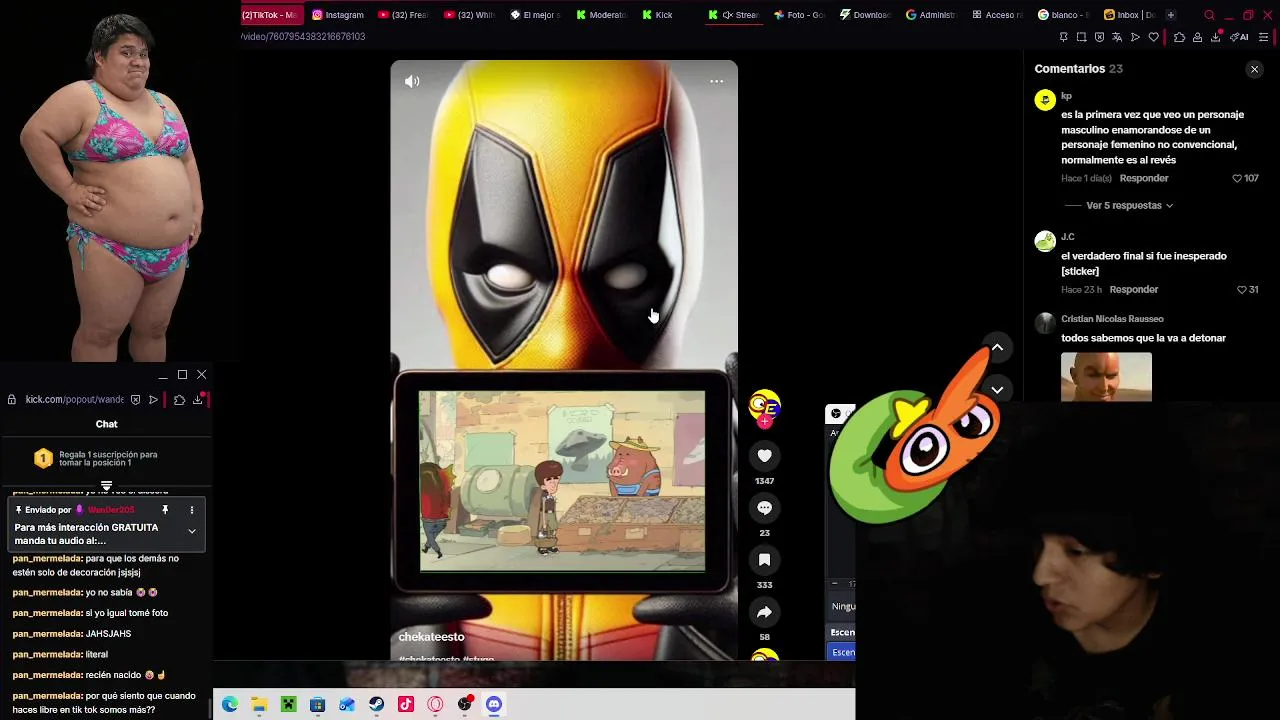This screenshot has width=1280, height=720.
Task: Collapse the chat leaderboard handle
Action: [x=106, y=486]
